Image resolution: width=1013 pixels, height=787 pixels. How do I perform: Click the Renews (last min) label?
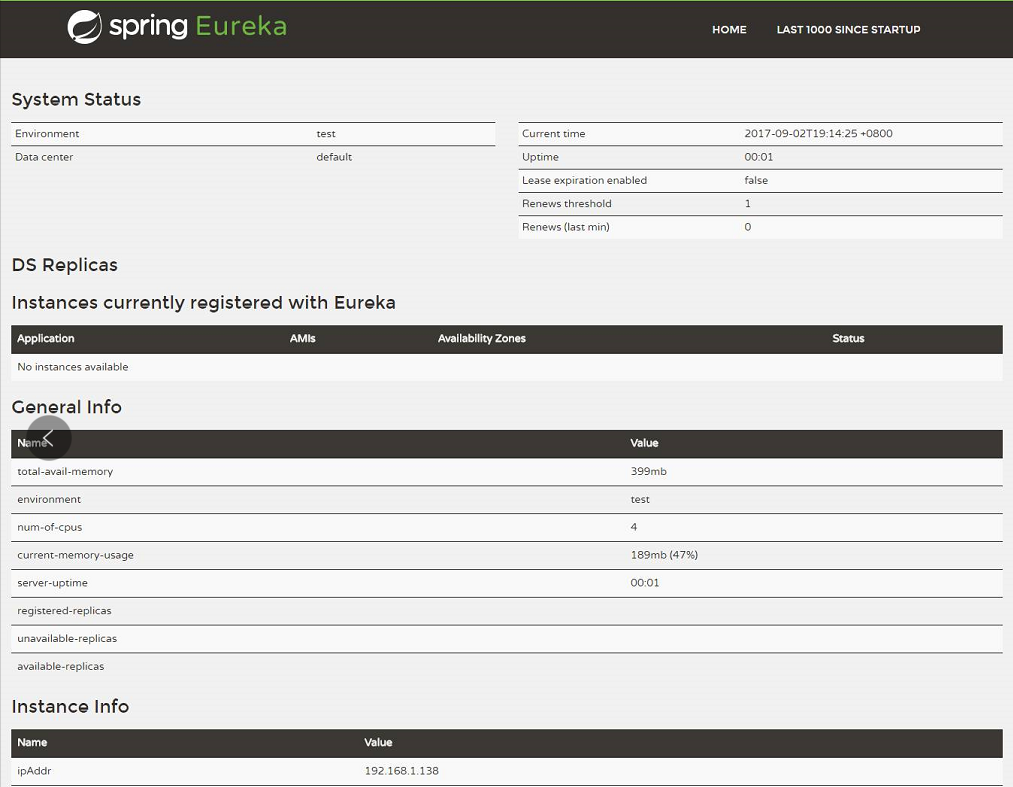[566, 227]
